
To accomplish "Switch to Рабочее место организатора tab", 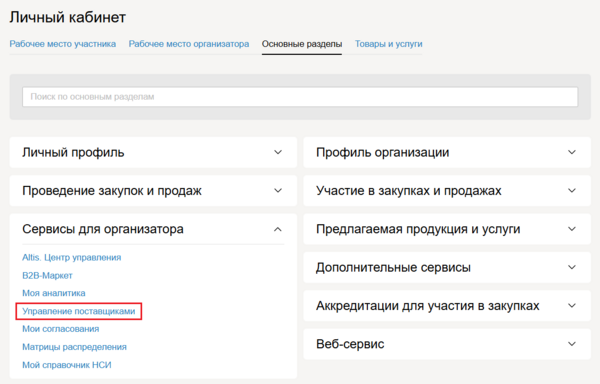I will (189, 44).
